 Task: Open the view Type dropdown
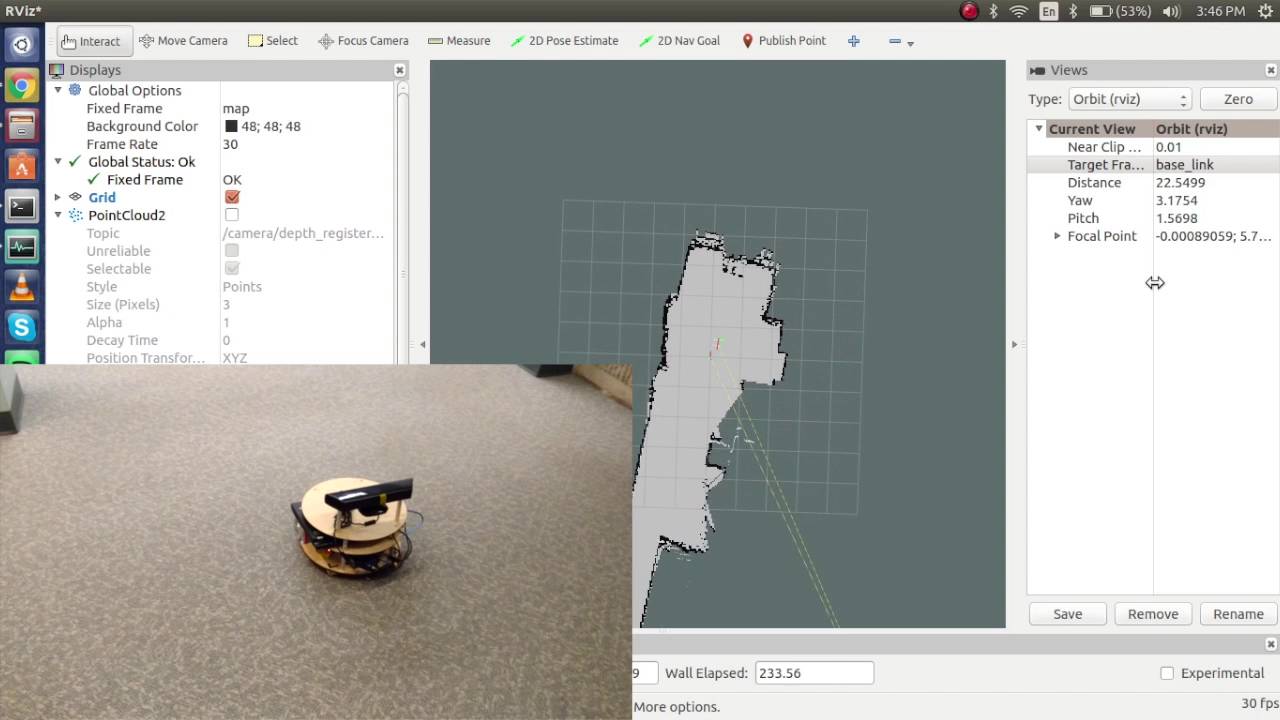click(x=1128, y=99)
